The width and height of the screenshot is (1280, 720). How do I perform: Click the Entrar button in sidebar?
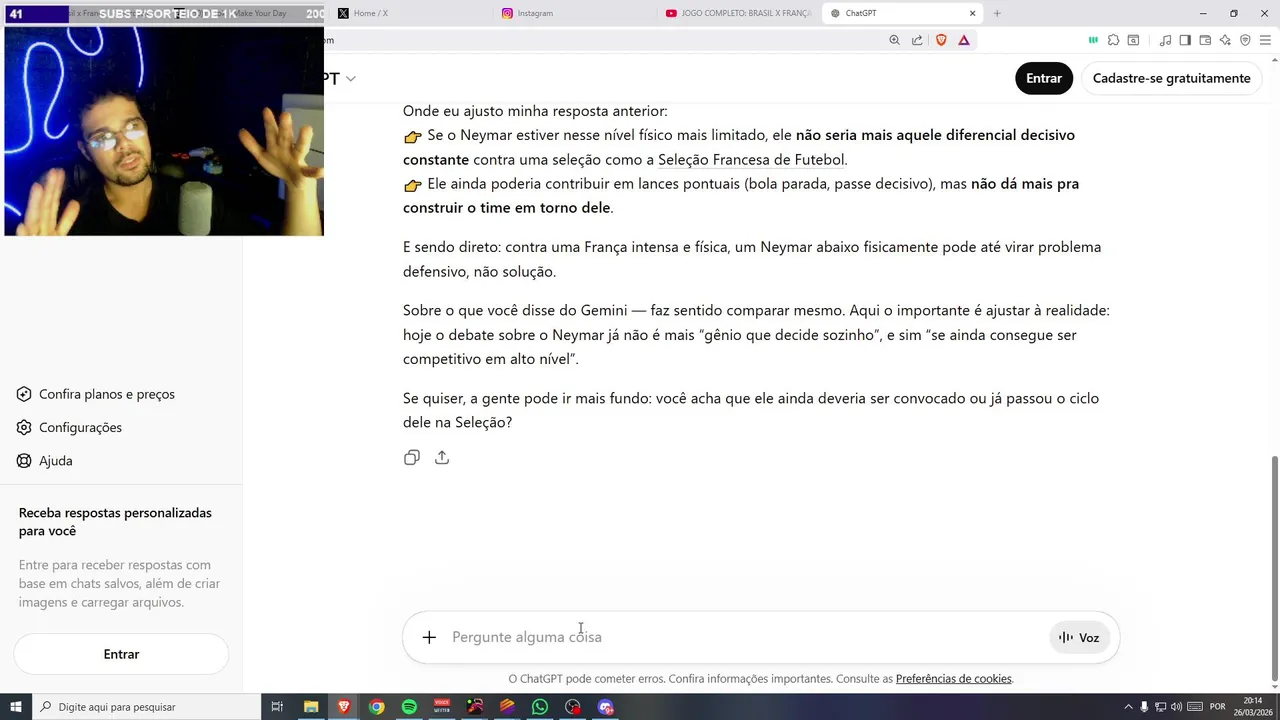(121, 654)
